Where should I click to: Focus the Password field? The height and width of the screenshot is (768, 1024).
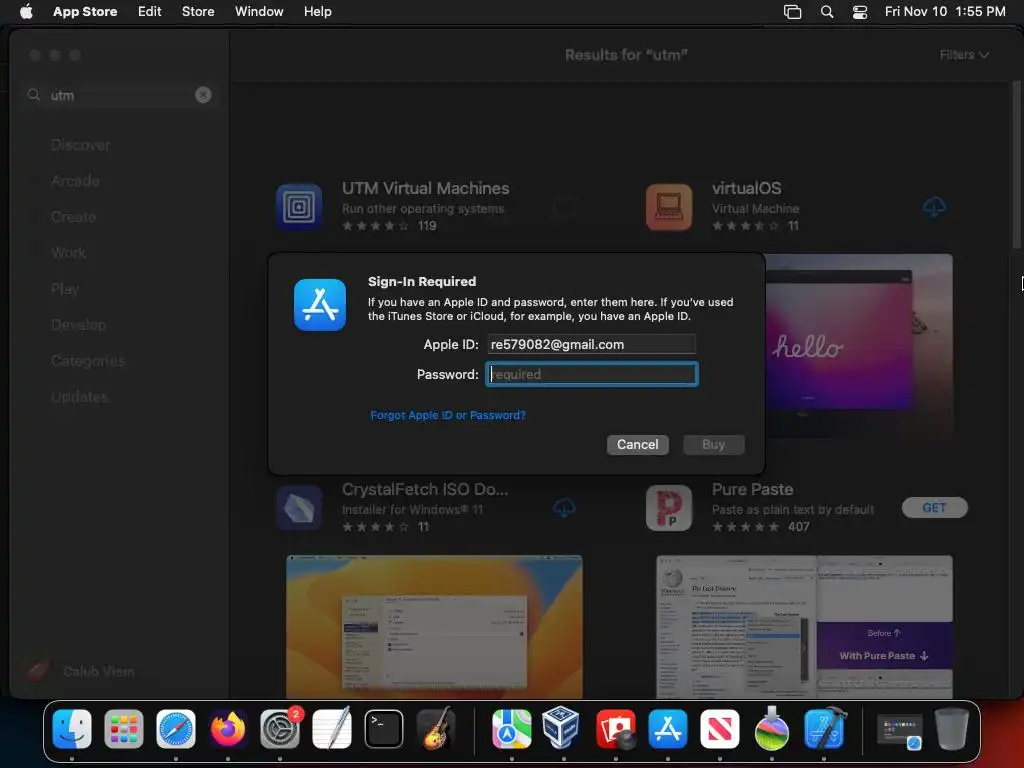click(592, 374)
